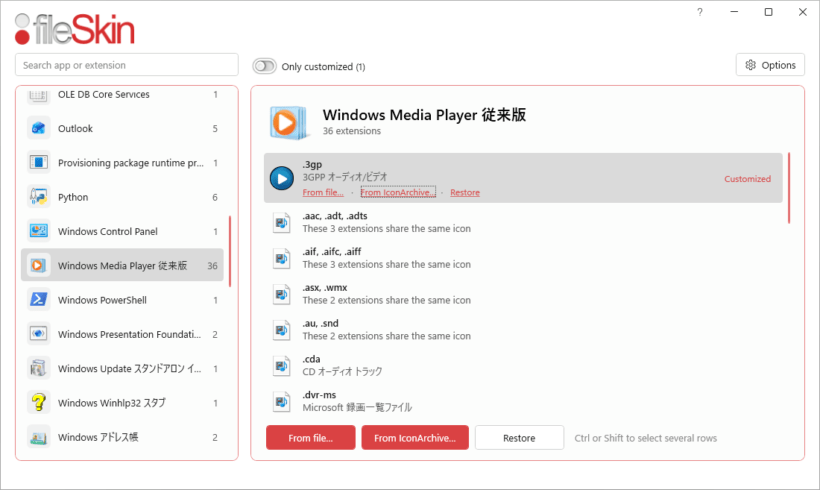Click the Only customized (1) label
The height and width of the screenshot is (490, 820).
click(323, 66)
